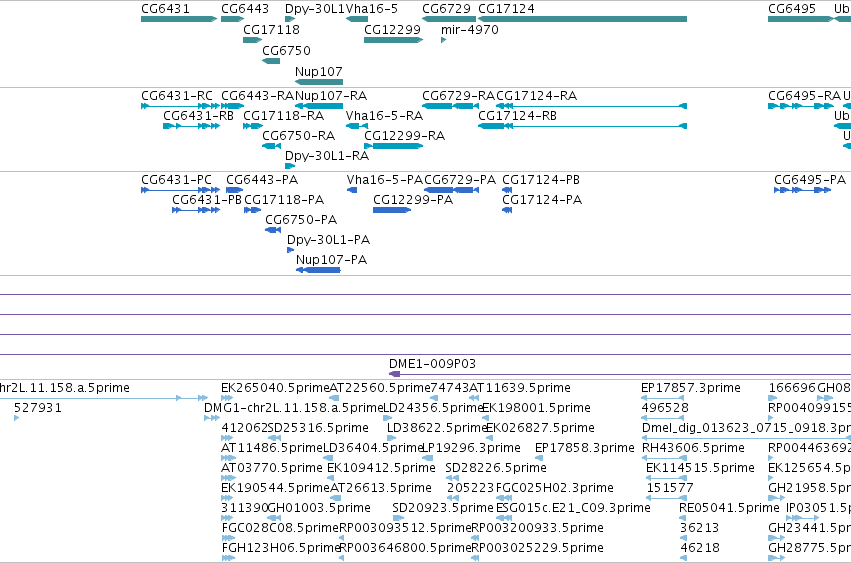Image resolution: width=851 pixels, height=563 pixels.
Task: Click the DME1-009P03 BAC clone
Action: pyautogui.click(x=620, y=374)
